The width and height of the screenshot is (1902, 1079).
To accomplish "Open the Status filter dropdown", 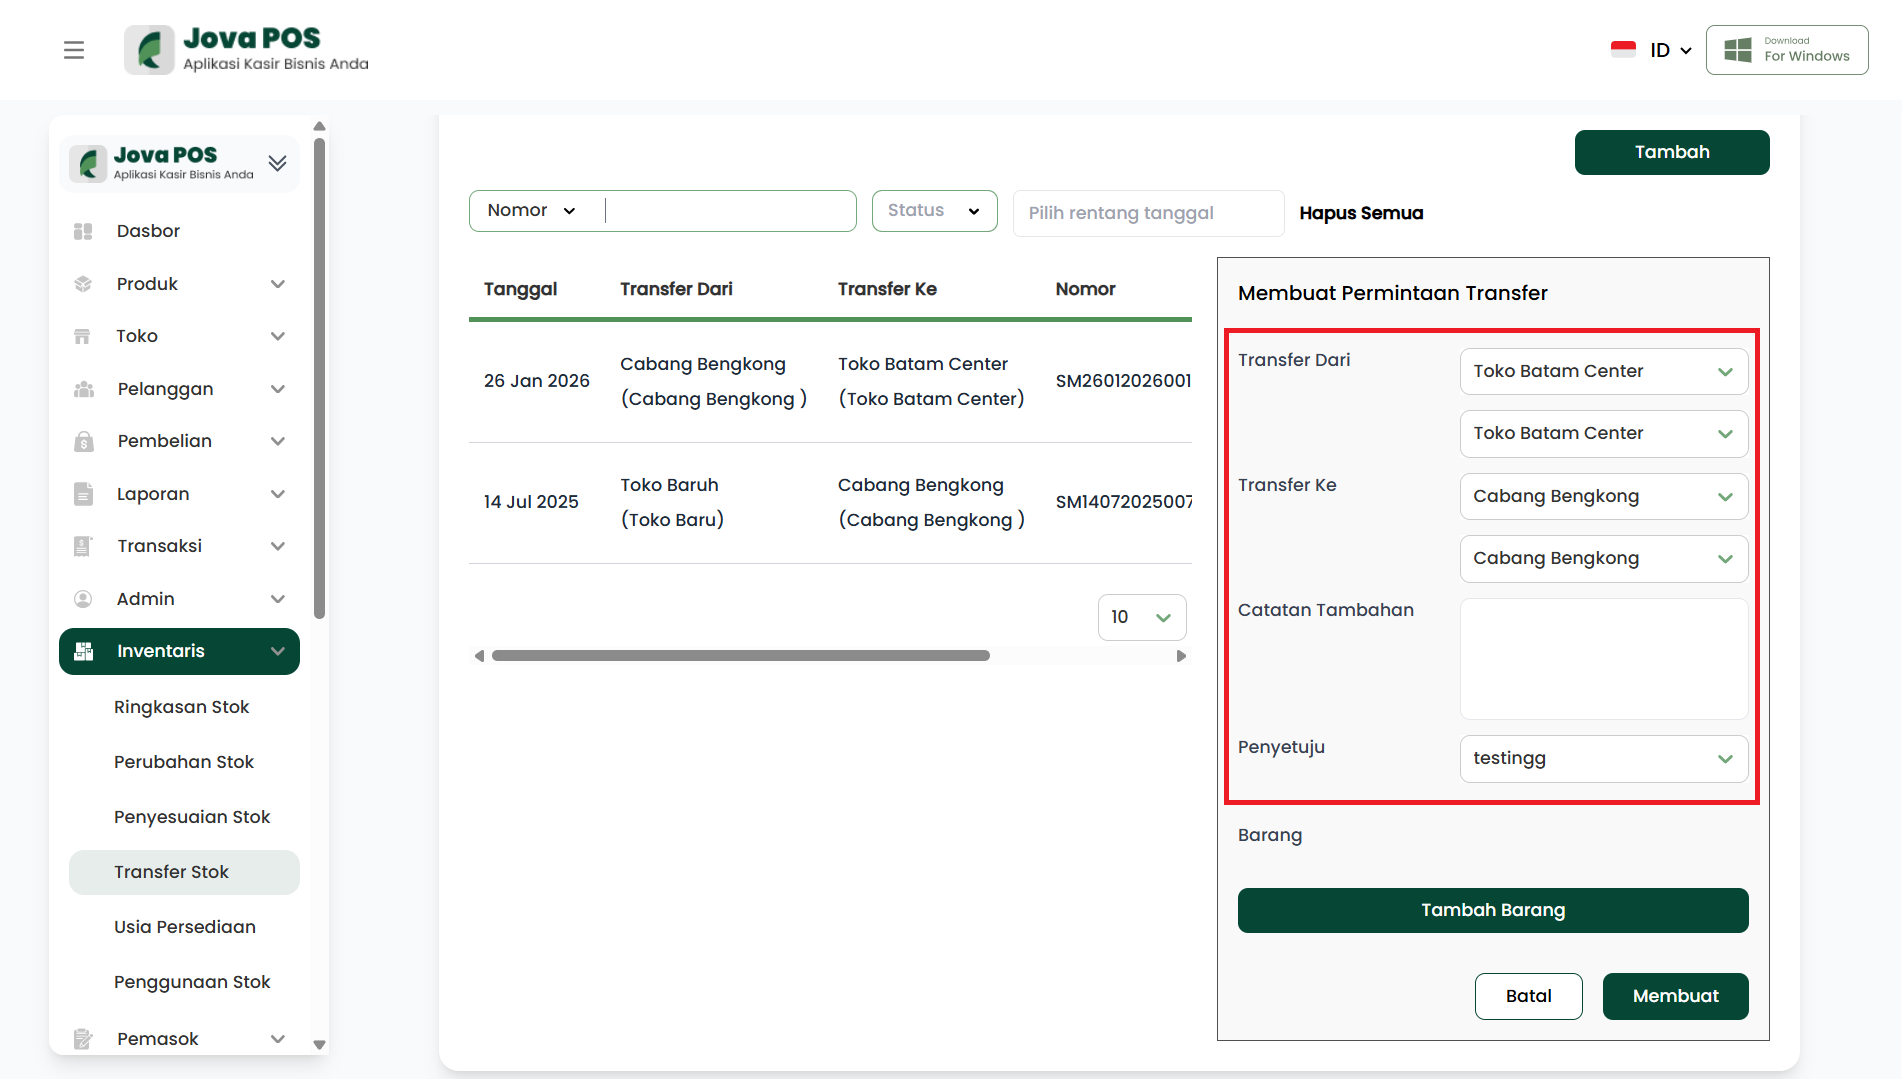I will coord(934,211).
